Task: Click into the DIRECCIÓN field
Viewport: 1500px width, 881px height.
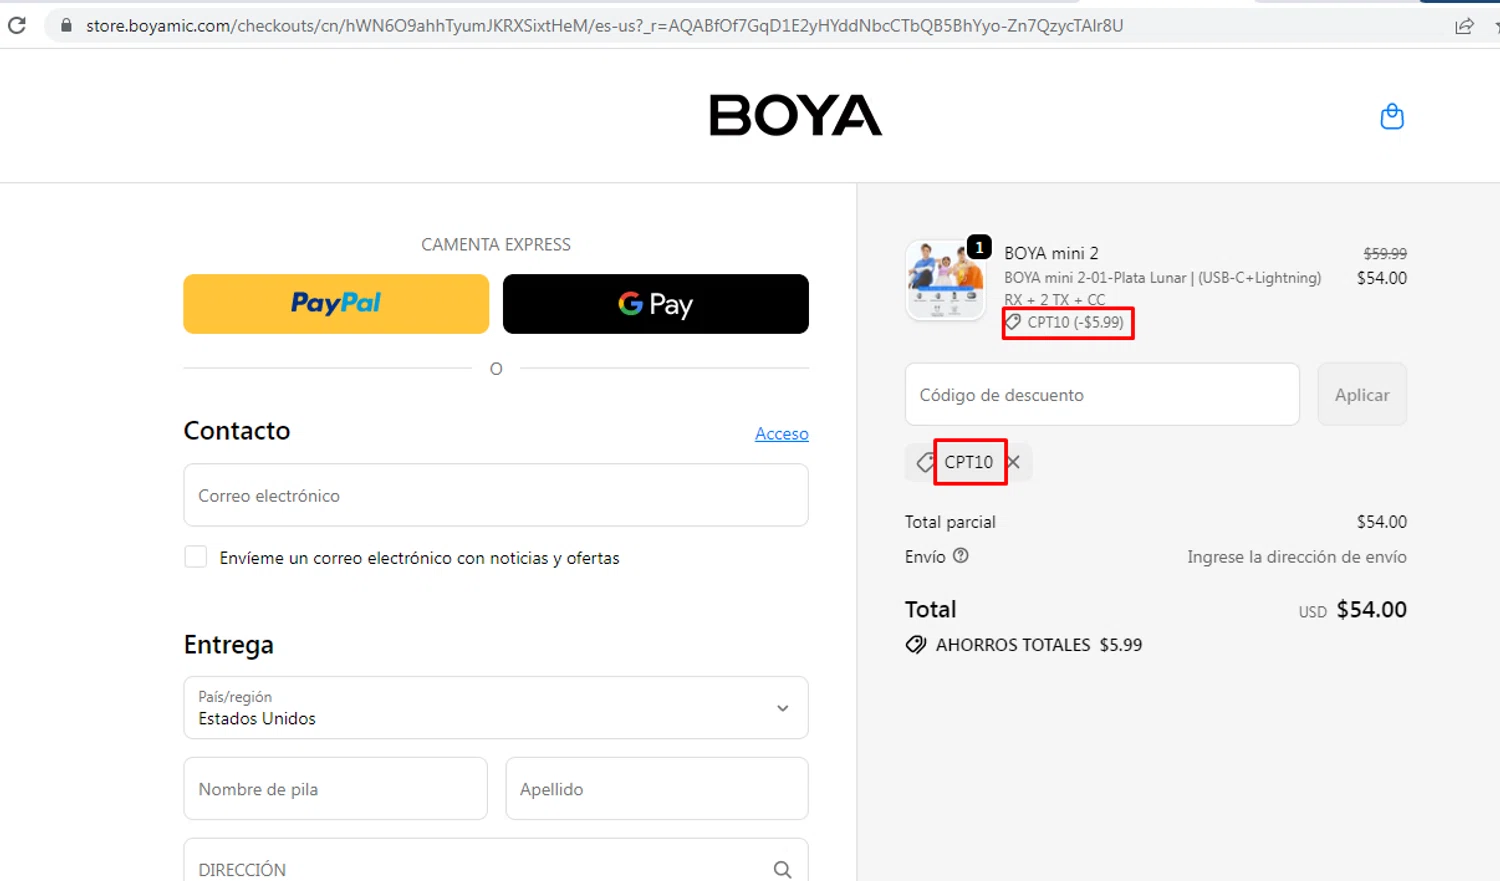Action: (496, 862)
